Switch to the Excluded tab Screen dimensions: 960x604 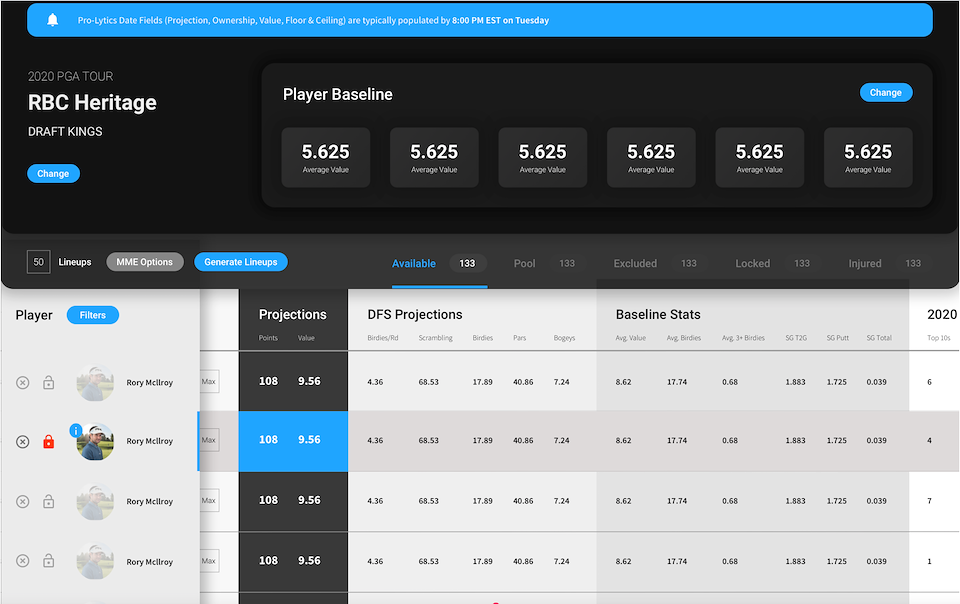point(635,264)
